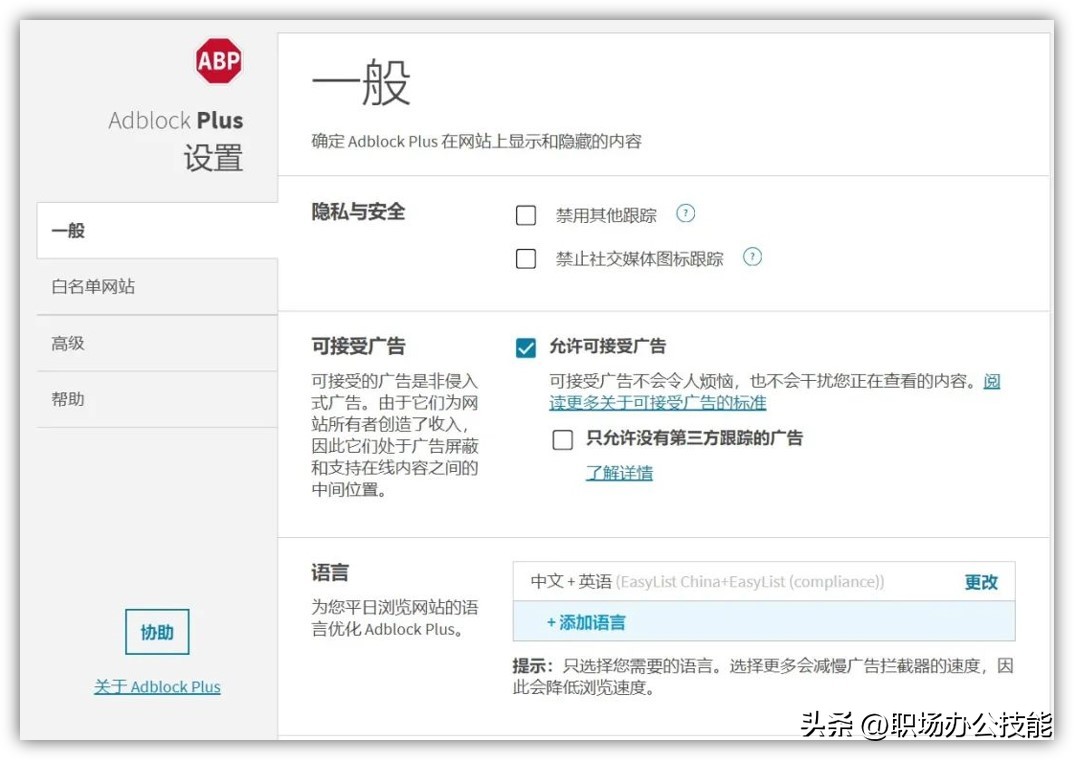Click the 协助 button
Viewport: 1074px width, 760px height.
156,631
